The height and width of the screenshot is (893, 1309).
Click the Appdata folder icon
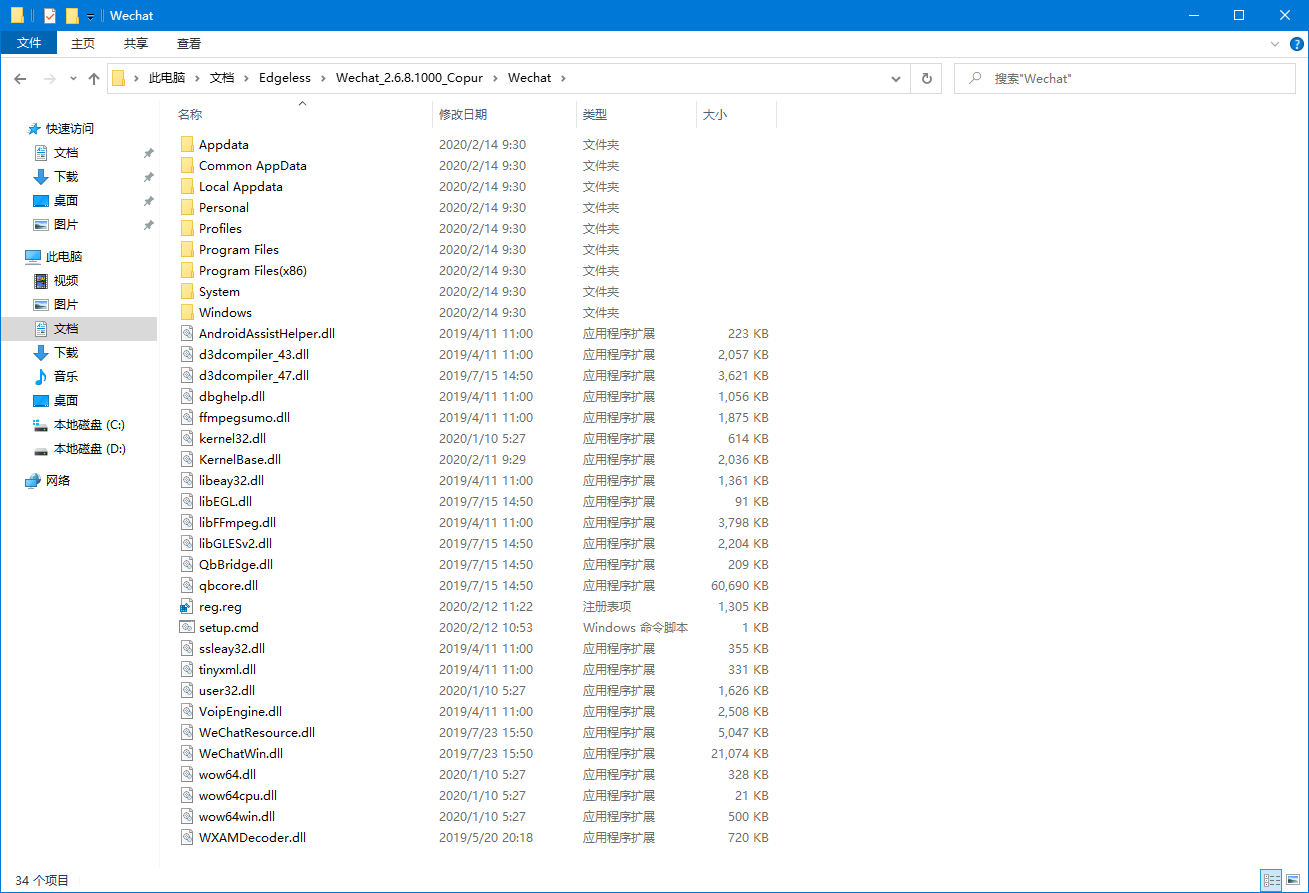tap(187, 145)
